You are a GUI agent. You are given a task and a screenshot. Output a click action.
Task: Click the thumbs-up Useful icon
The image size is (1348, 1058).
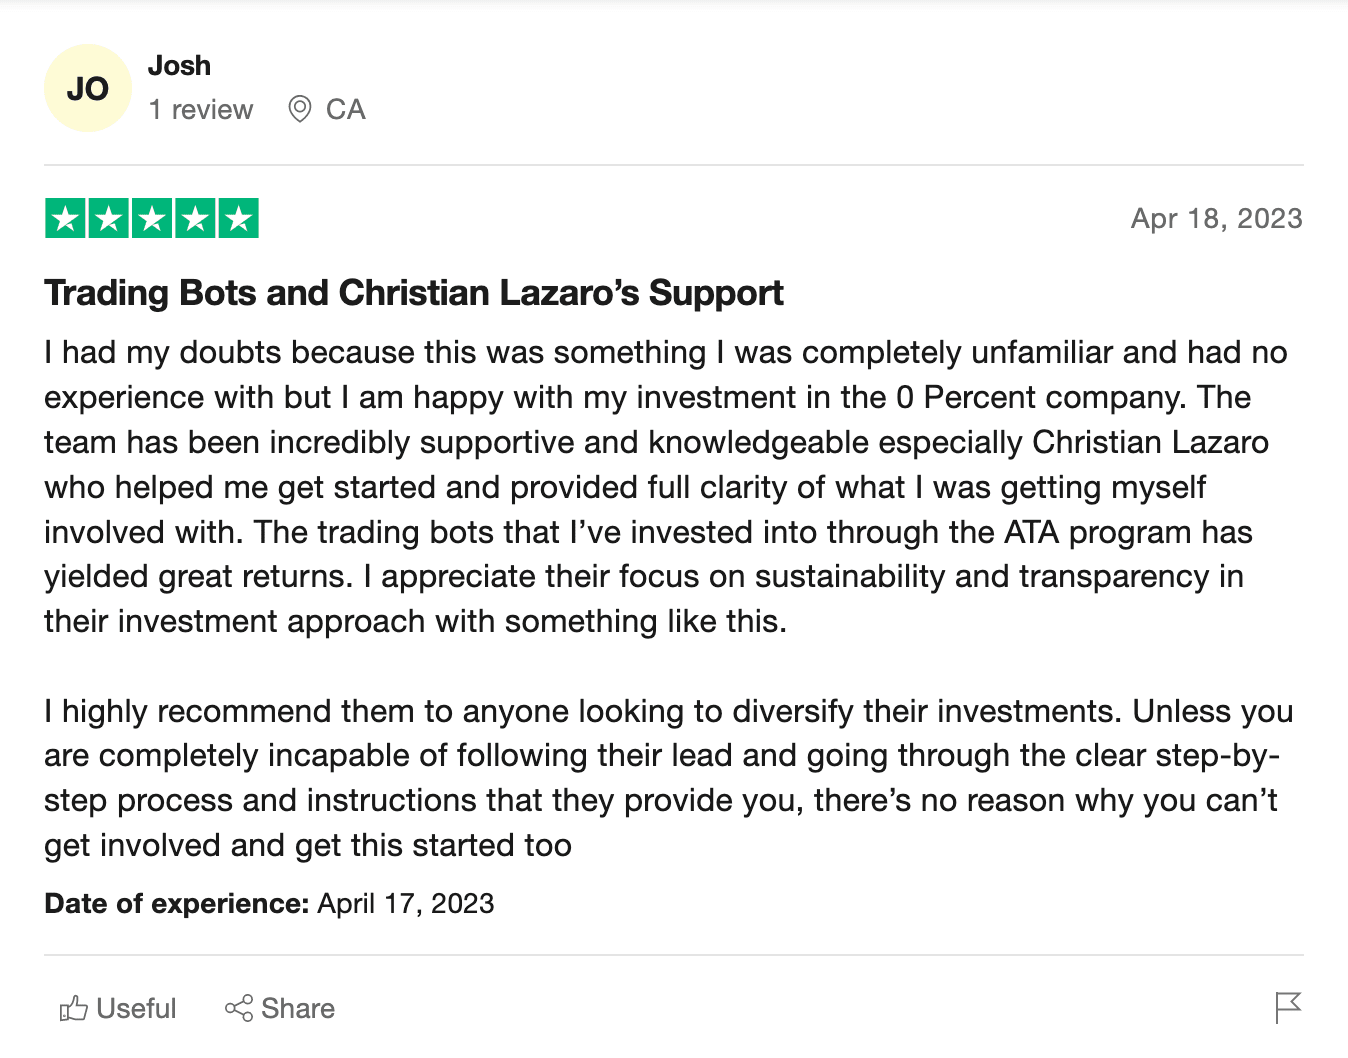pos(74,1008)
